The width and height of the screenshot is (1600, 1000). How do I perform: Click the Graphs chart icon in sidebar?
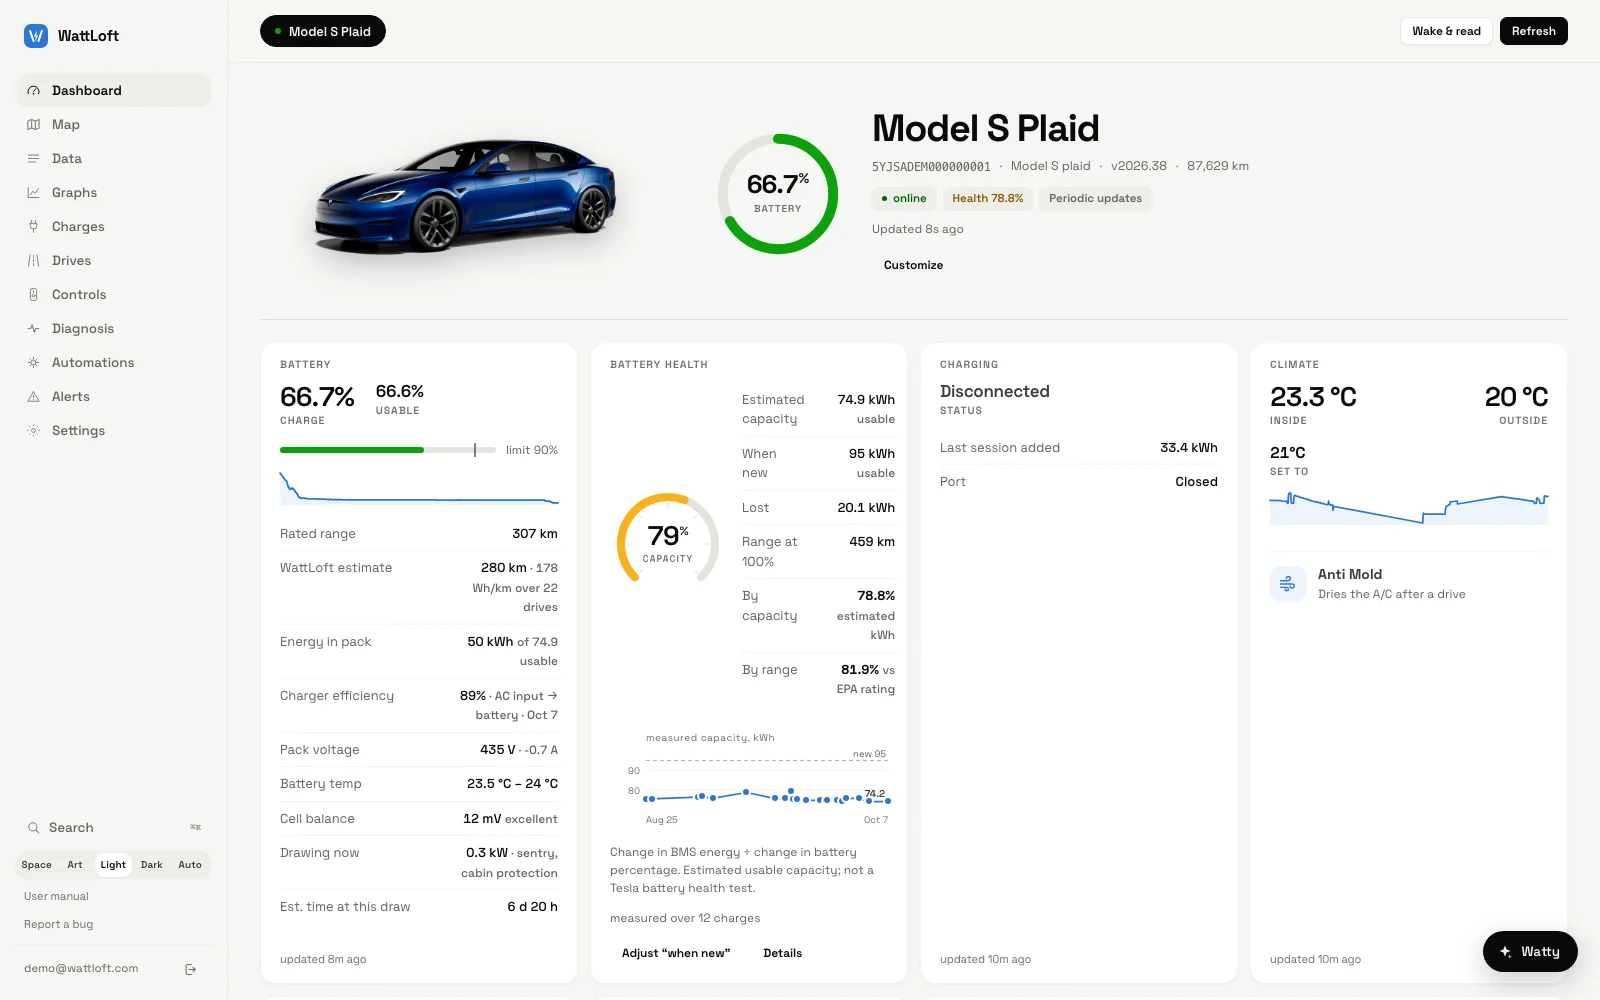click(33, 192)
